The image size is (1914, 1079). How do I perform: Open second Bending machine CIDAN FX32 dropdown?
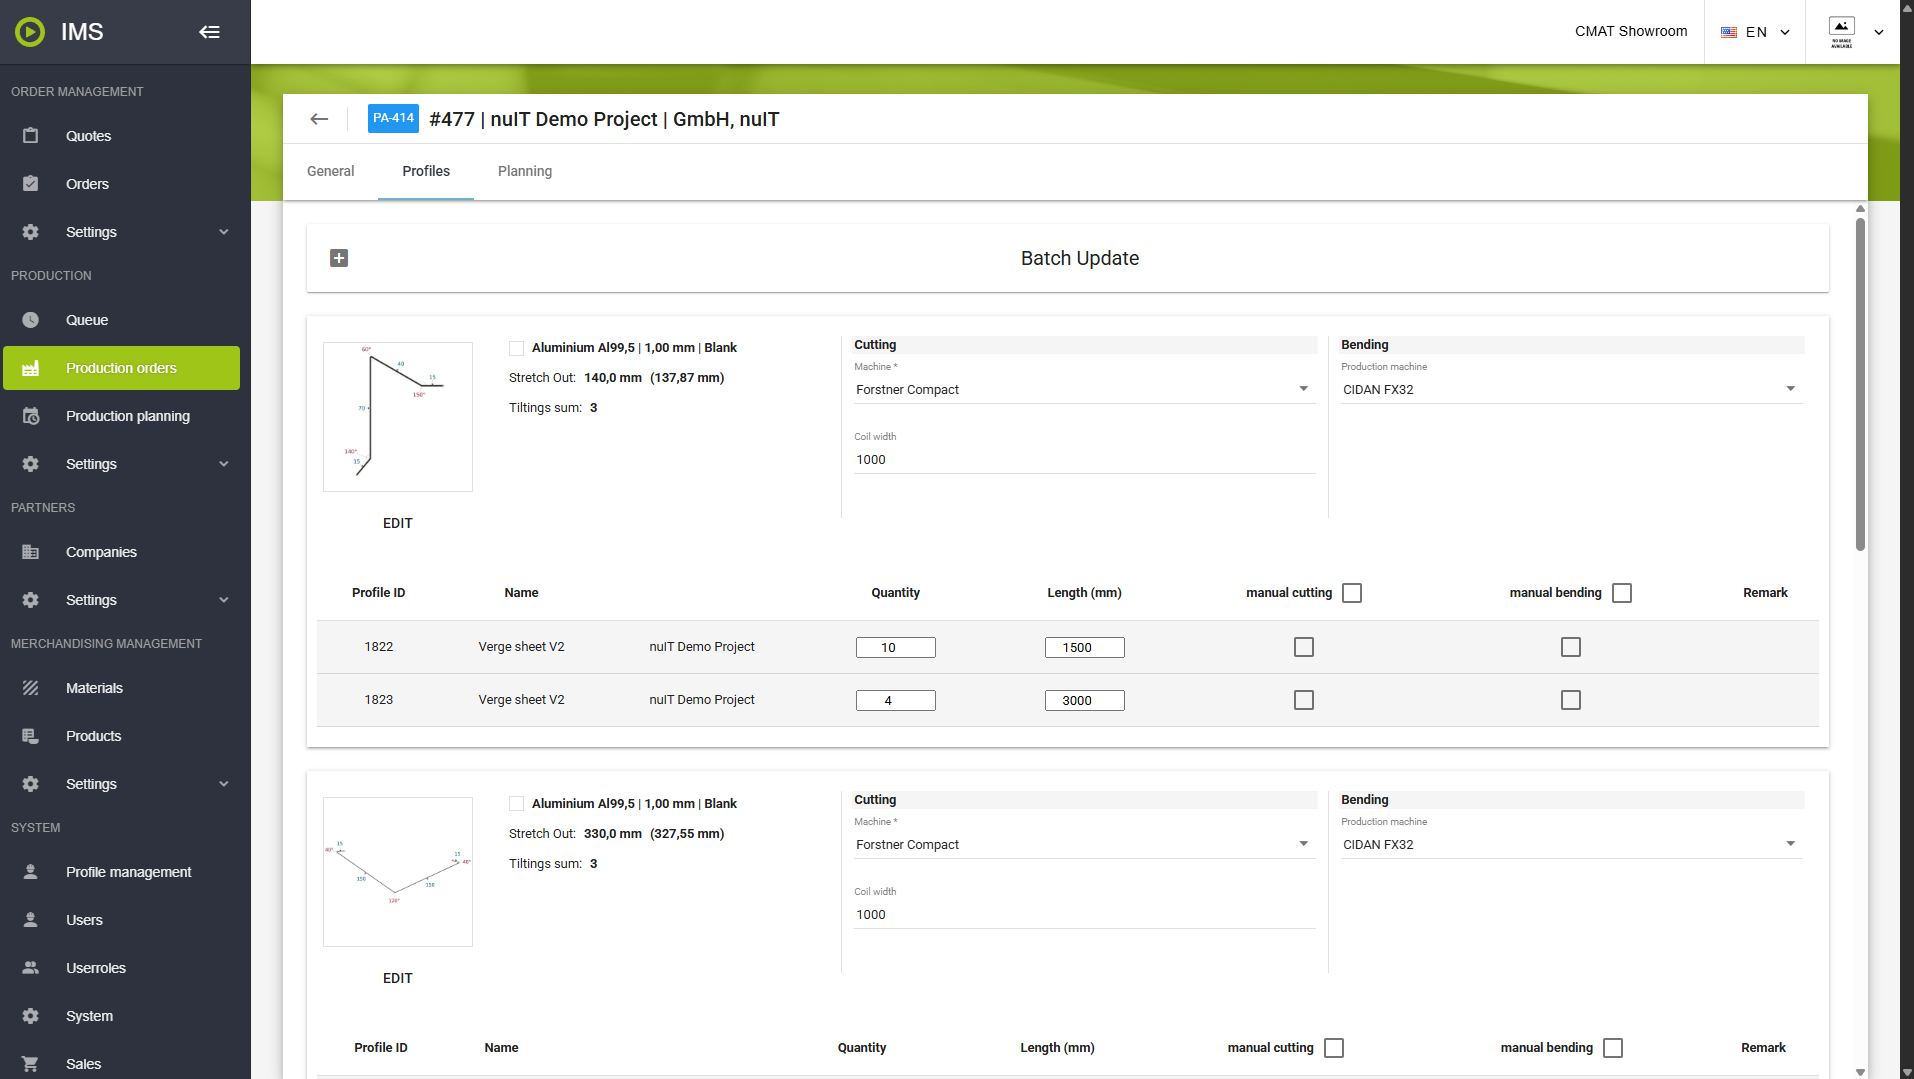(1571, 845)
